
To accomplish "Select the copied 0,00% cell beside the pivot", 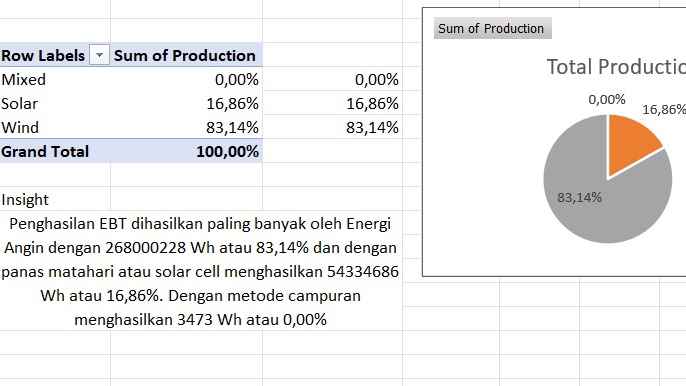I will tap(332, 79).
